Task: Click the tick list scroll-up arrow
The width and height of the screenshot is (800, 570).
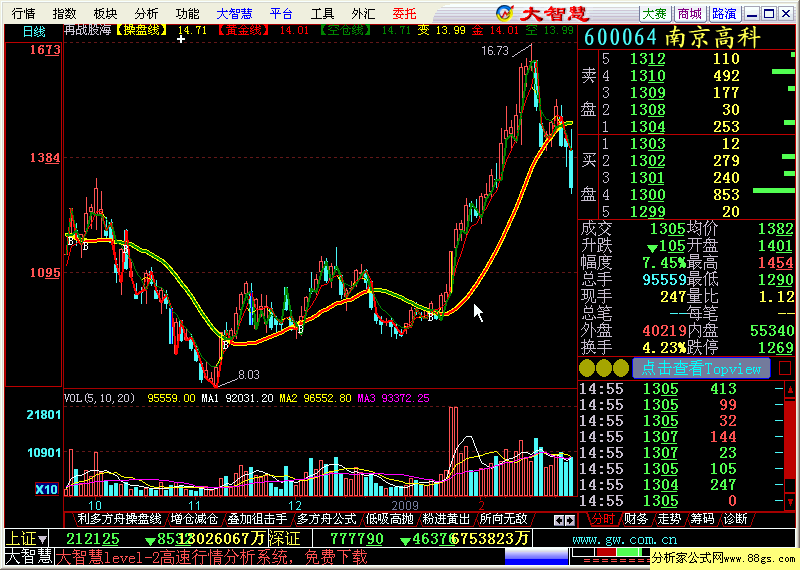Action: (x=790, y=390)
